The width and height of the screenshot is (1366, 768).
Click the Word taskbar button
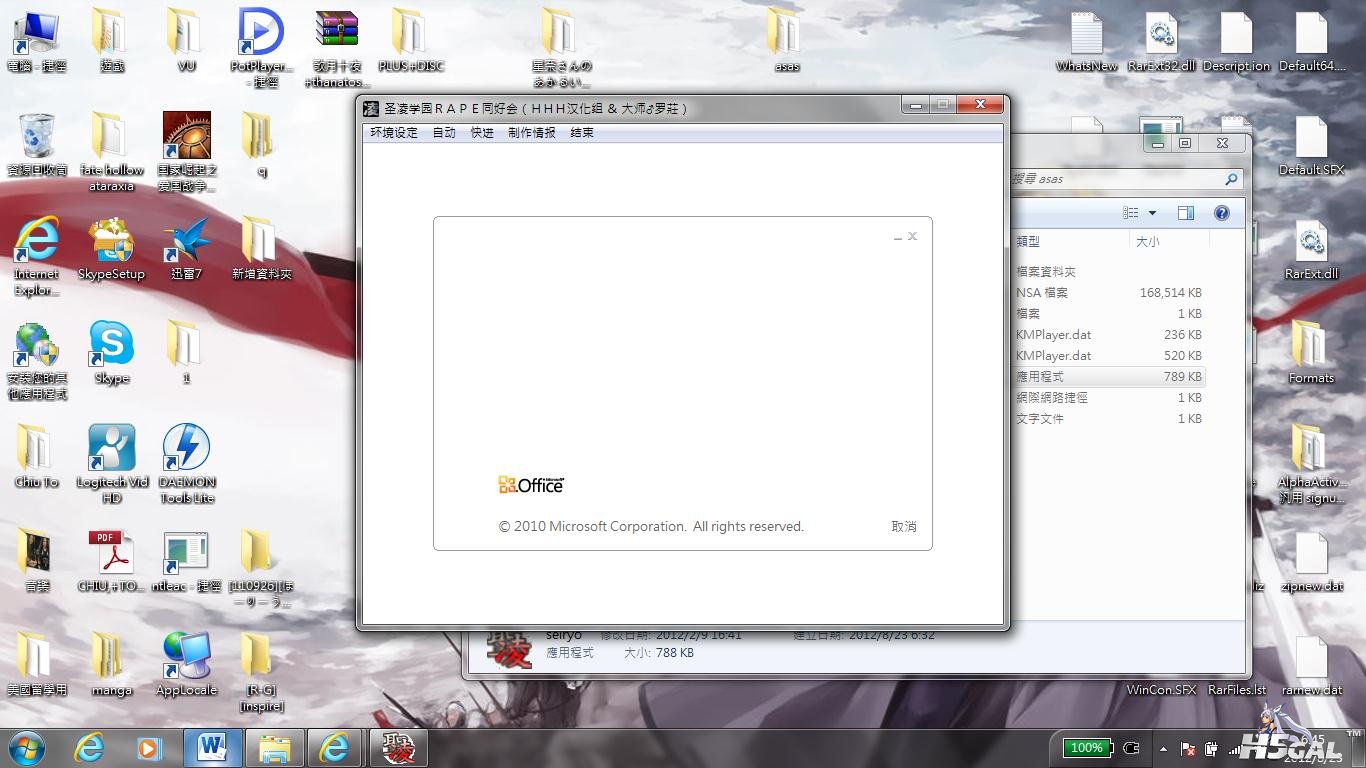coord(213,747)
